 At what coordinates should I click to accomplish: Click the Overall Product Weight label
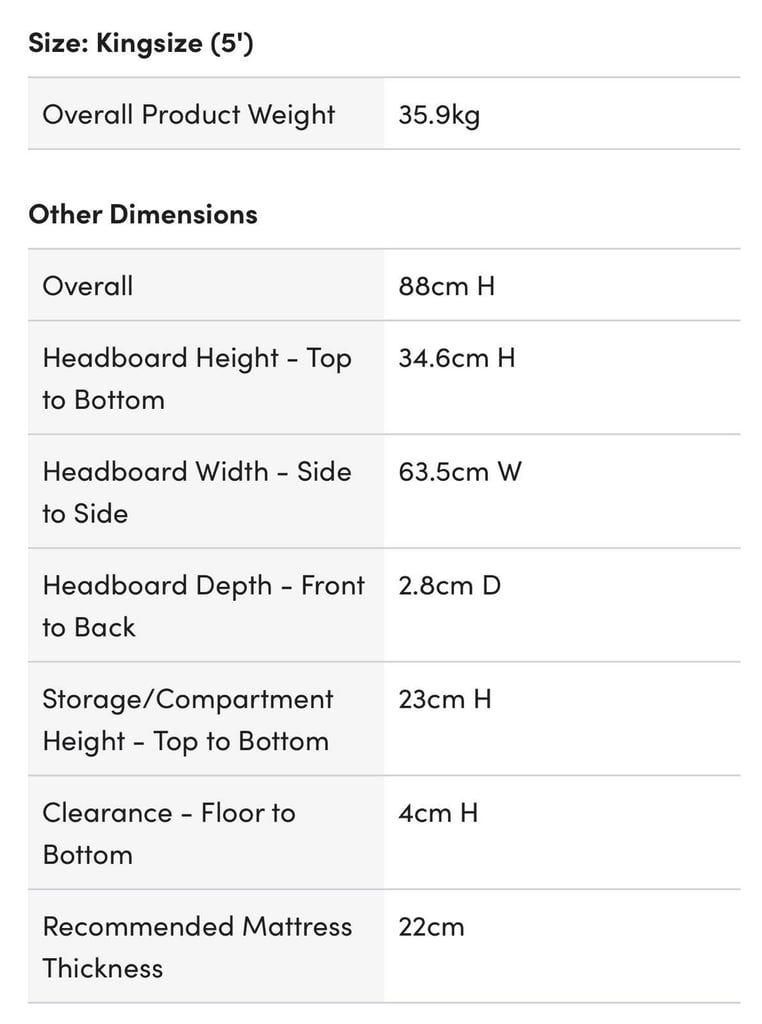coord(189,115)
